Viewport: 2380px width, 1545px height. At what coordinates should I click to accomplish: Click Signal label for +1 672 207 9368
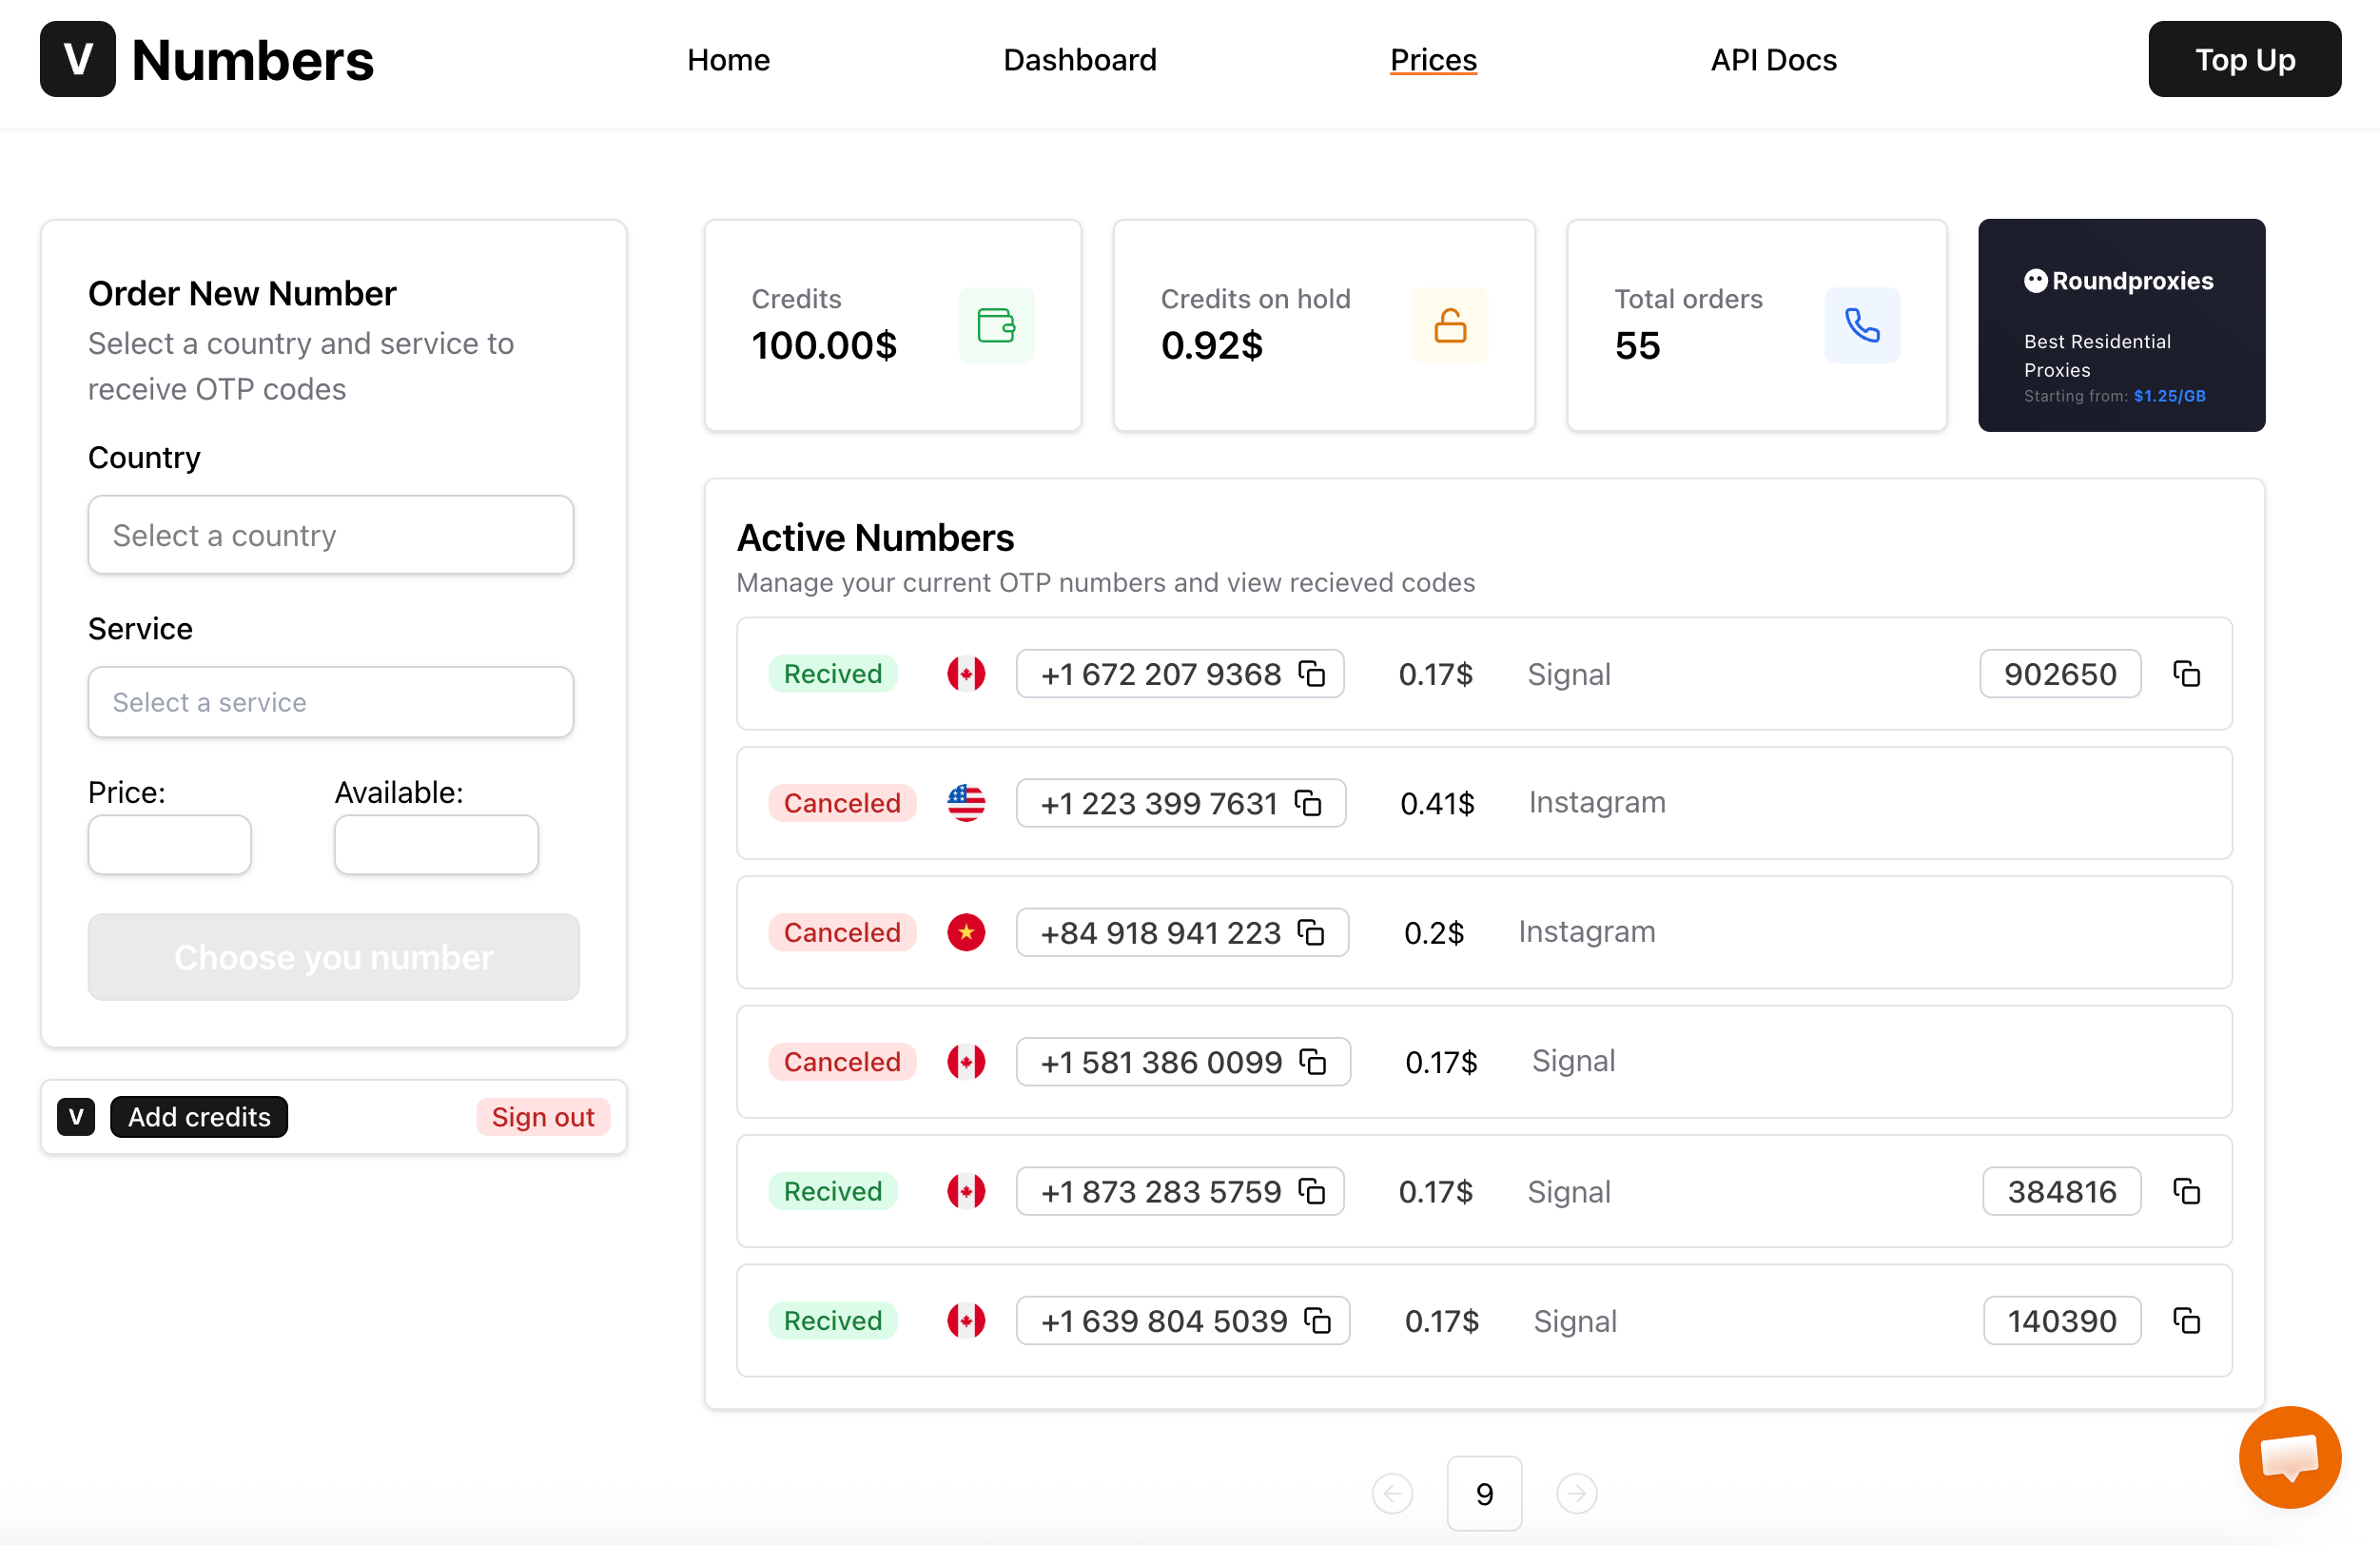click(1569, 674)
